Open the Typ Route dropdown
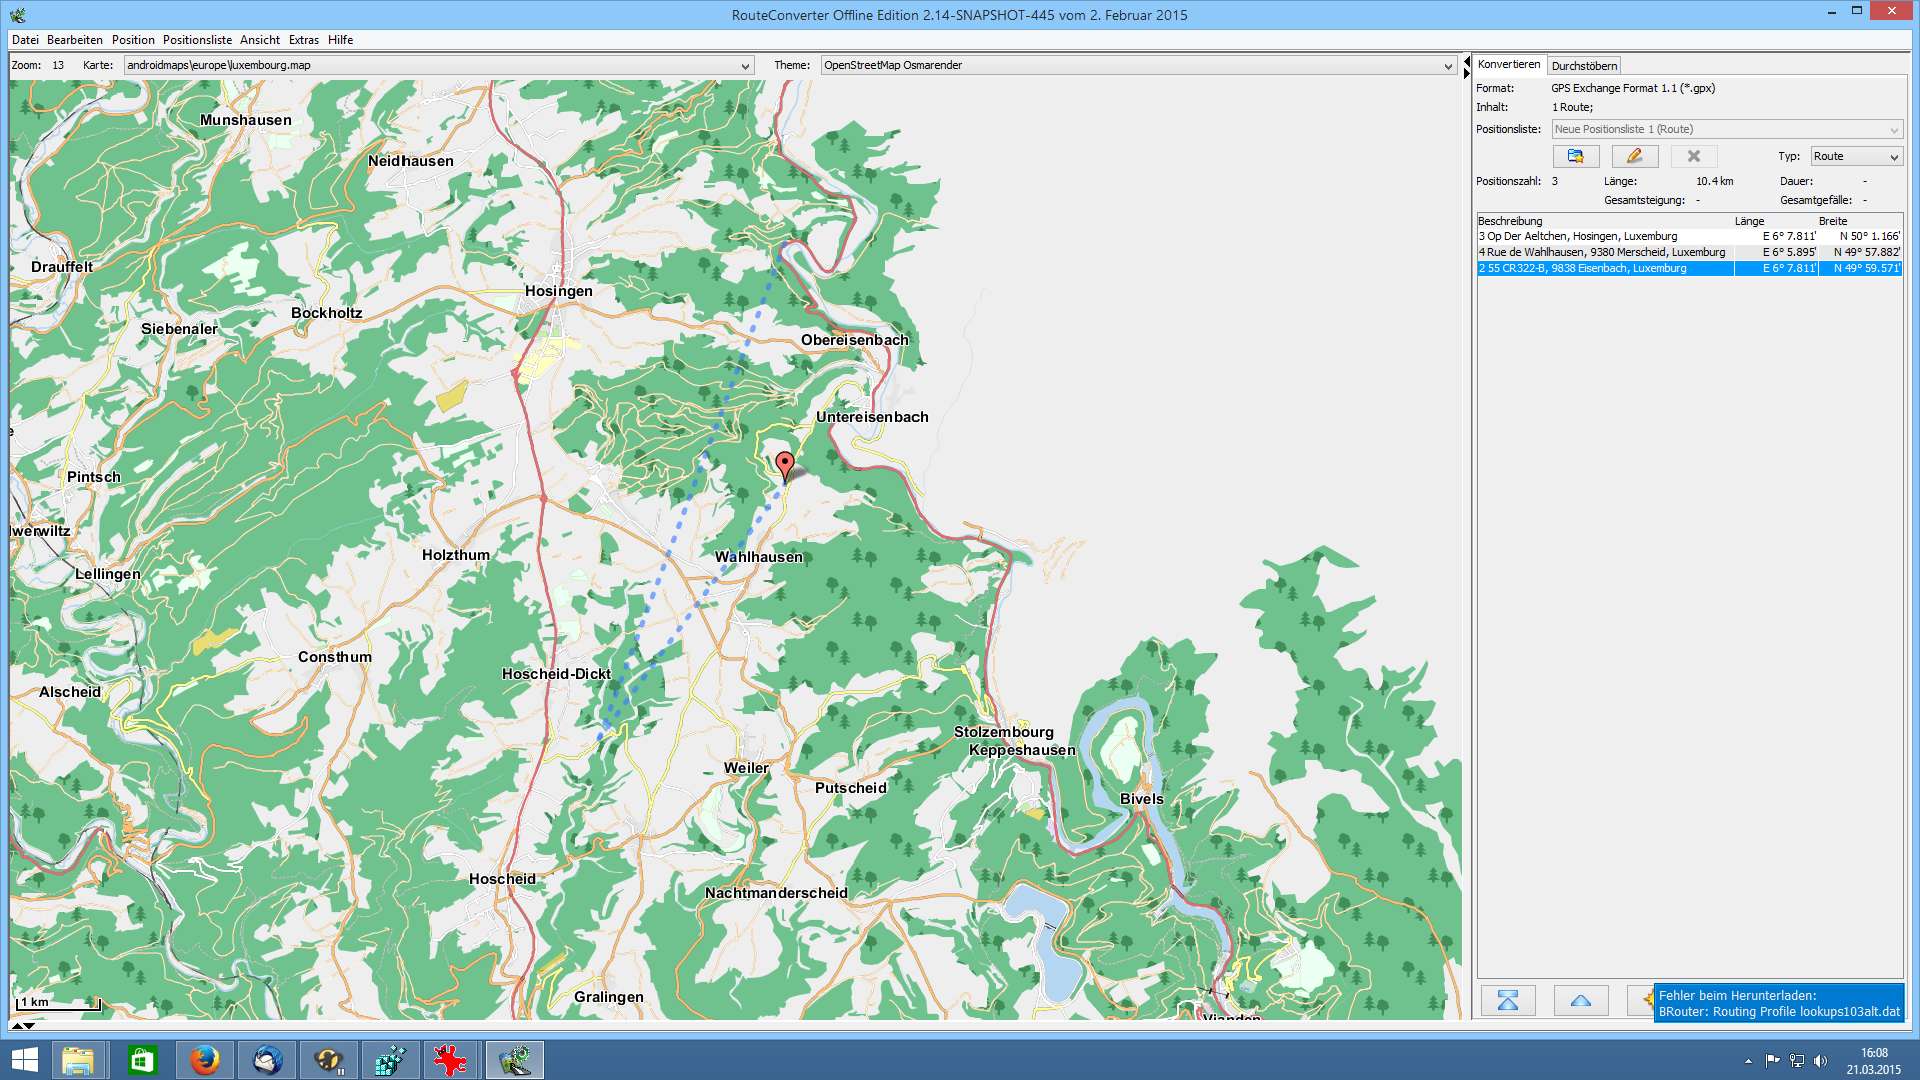This screenshot has height=1080, width=1920. point(1893,157)
